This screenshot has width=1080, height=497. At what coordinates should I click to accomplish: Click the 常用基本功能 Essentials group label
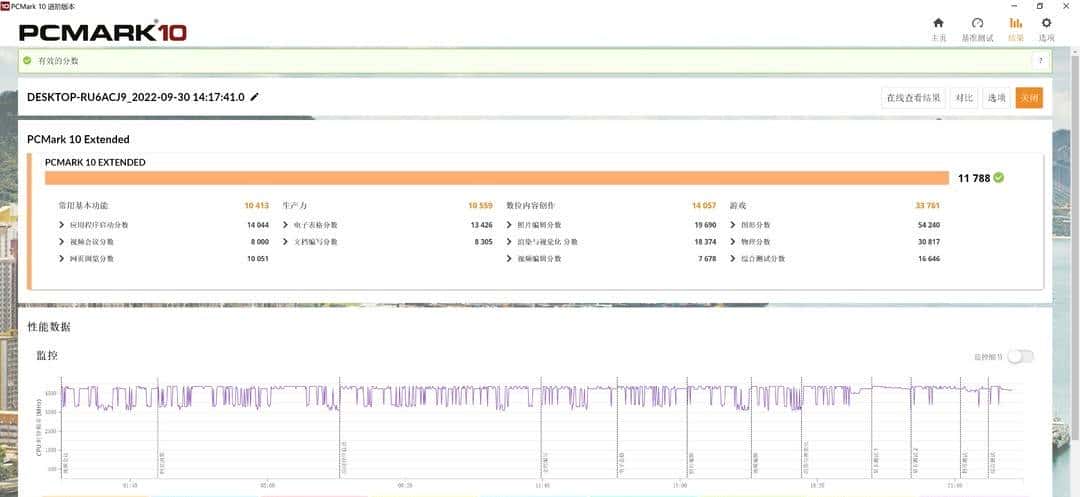[83, 205]
